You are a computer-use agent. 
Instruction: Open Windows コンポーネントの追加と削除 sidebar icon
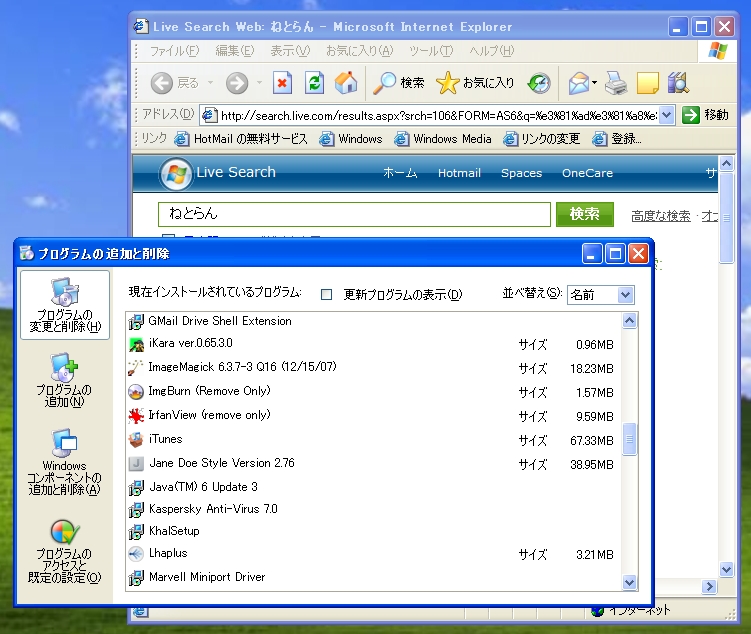(x=65, y=462)
